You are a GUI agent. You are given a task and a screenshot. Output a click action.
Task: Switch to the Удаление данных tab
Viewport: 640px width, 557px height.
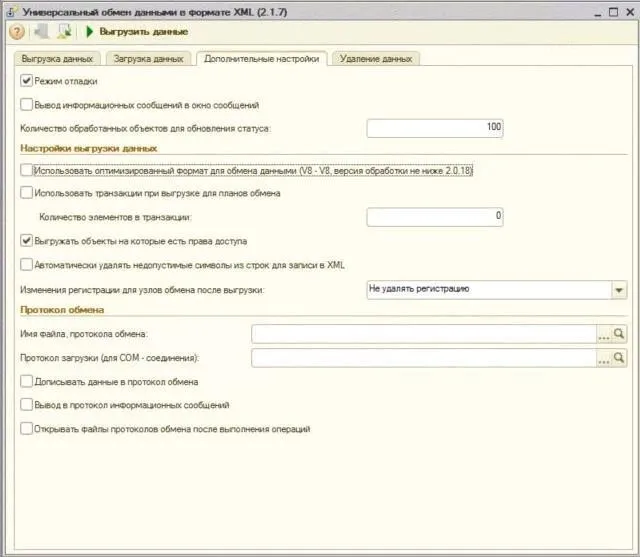[x=376, y=59]
